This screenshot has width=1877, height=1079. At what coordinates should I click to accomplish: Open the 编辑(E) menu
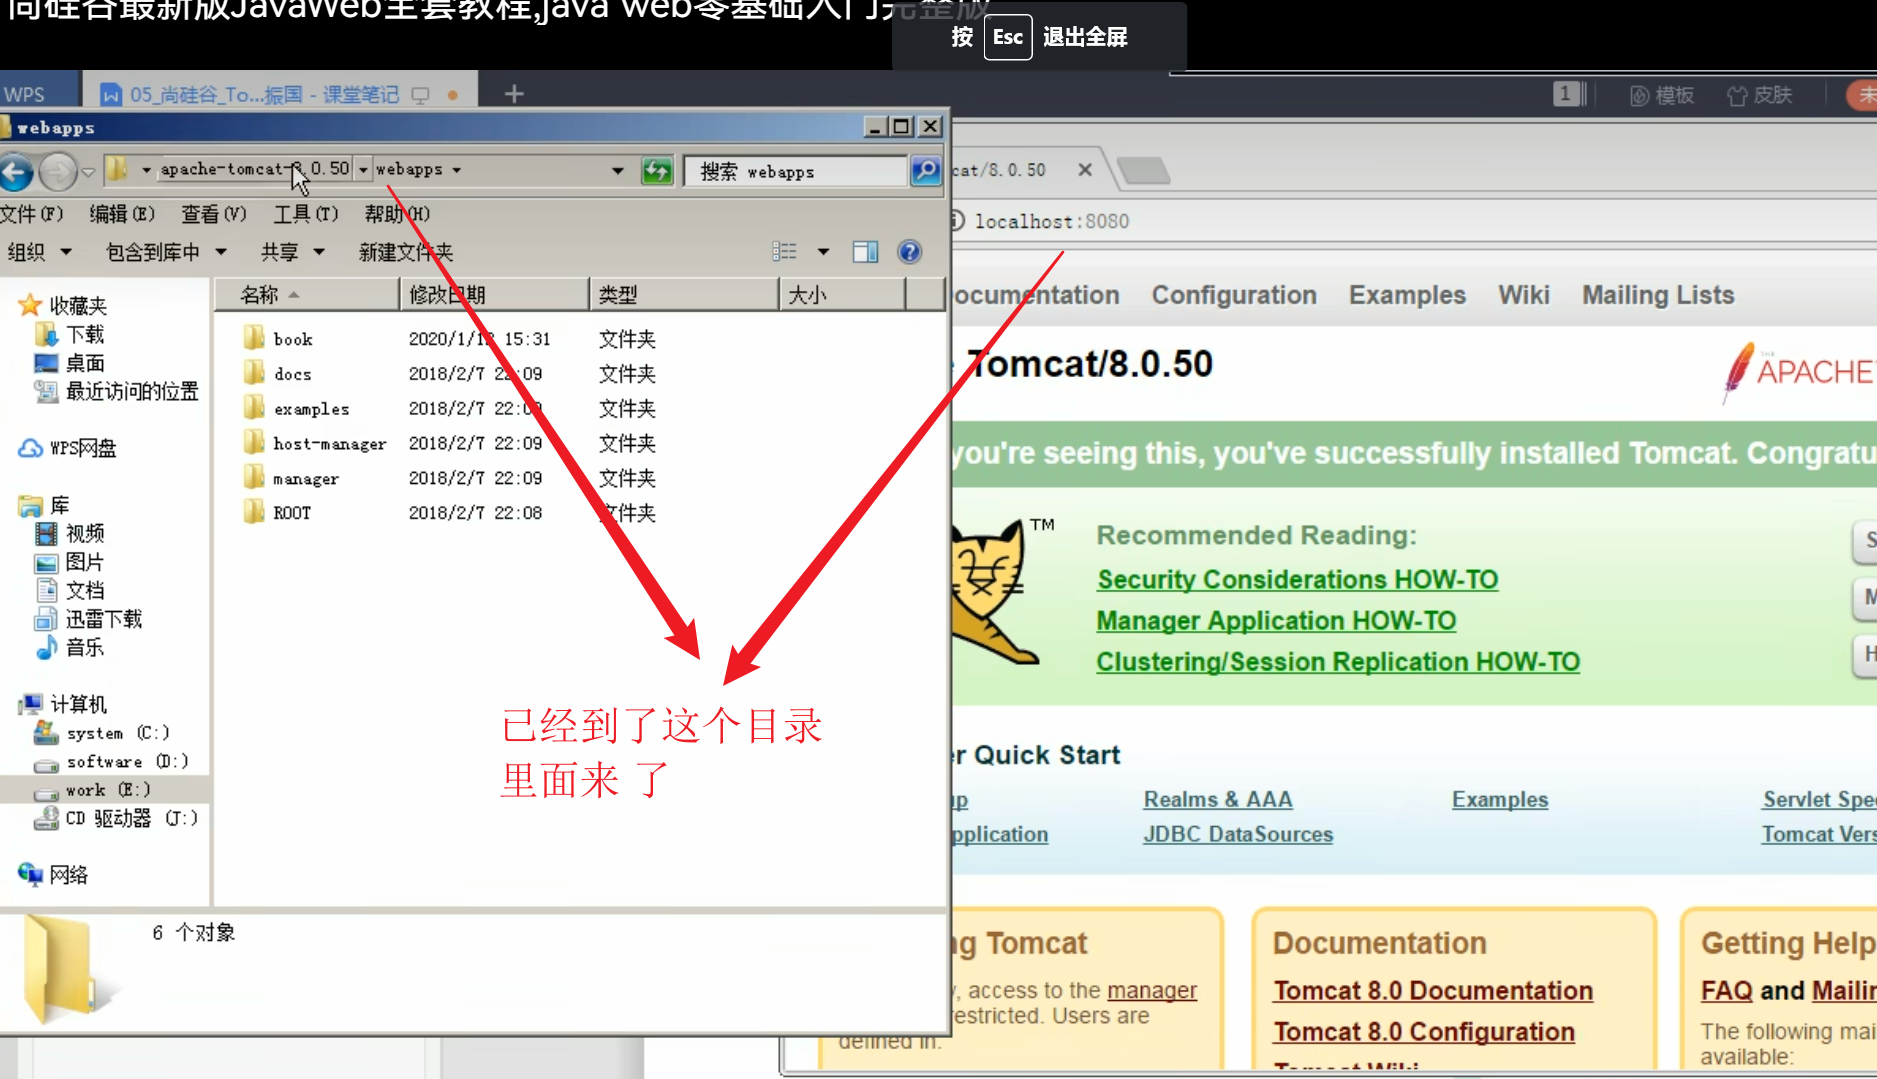[122, 214]
